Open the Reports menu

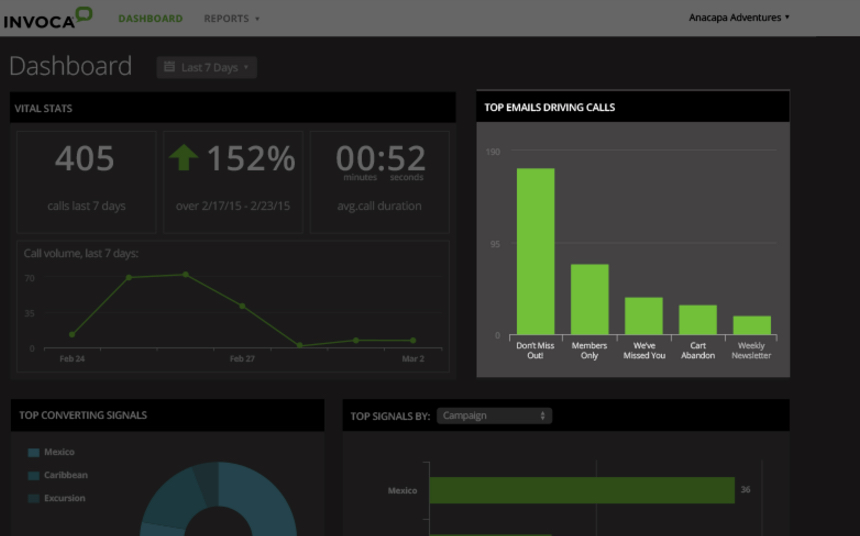(x=231, y=19)
